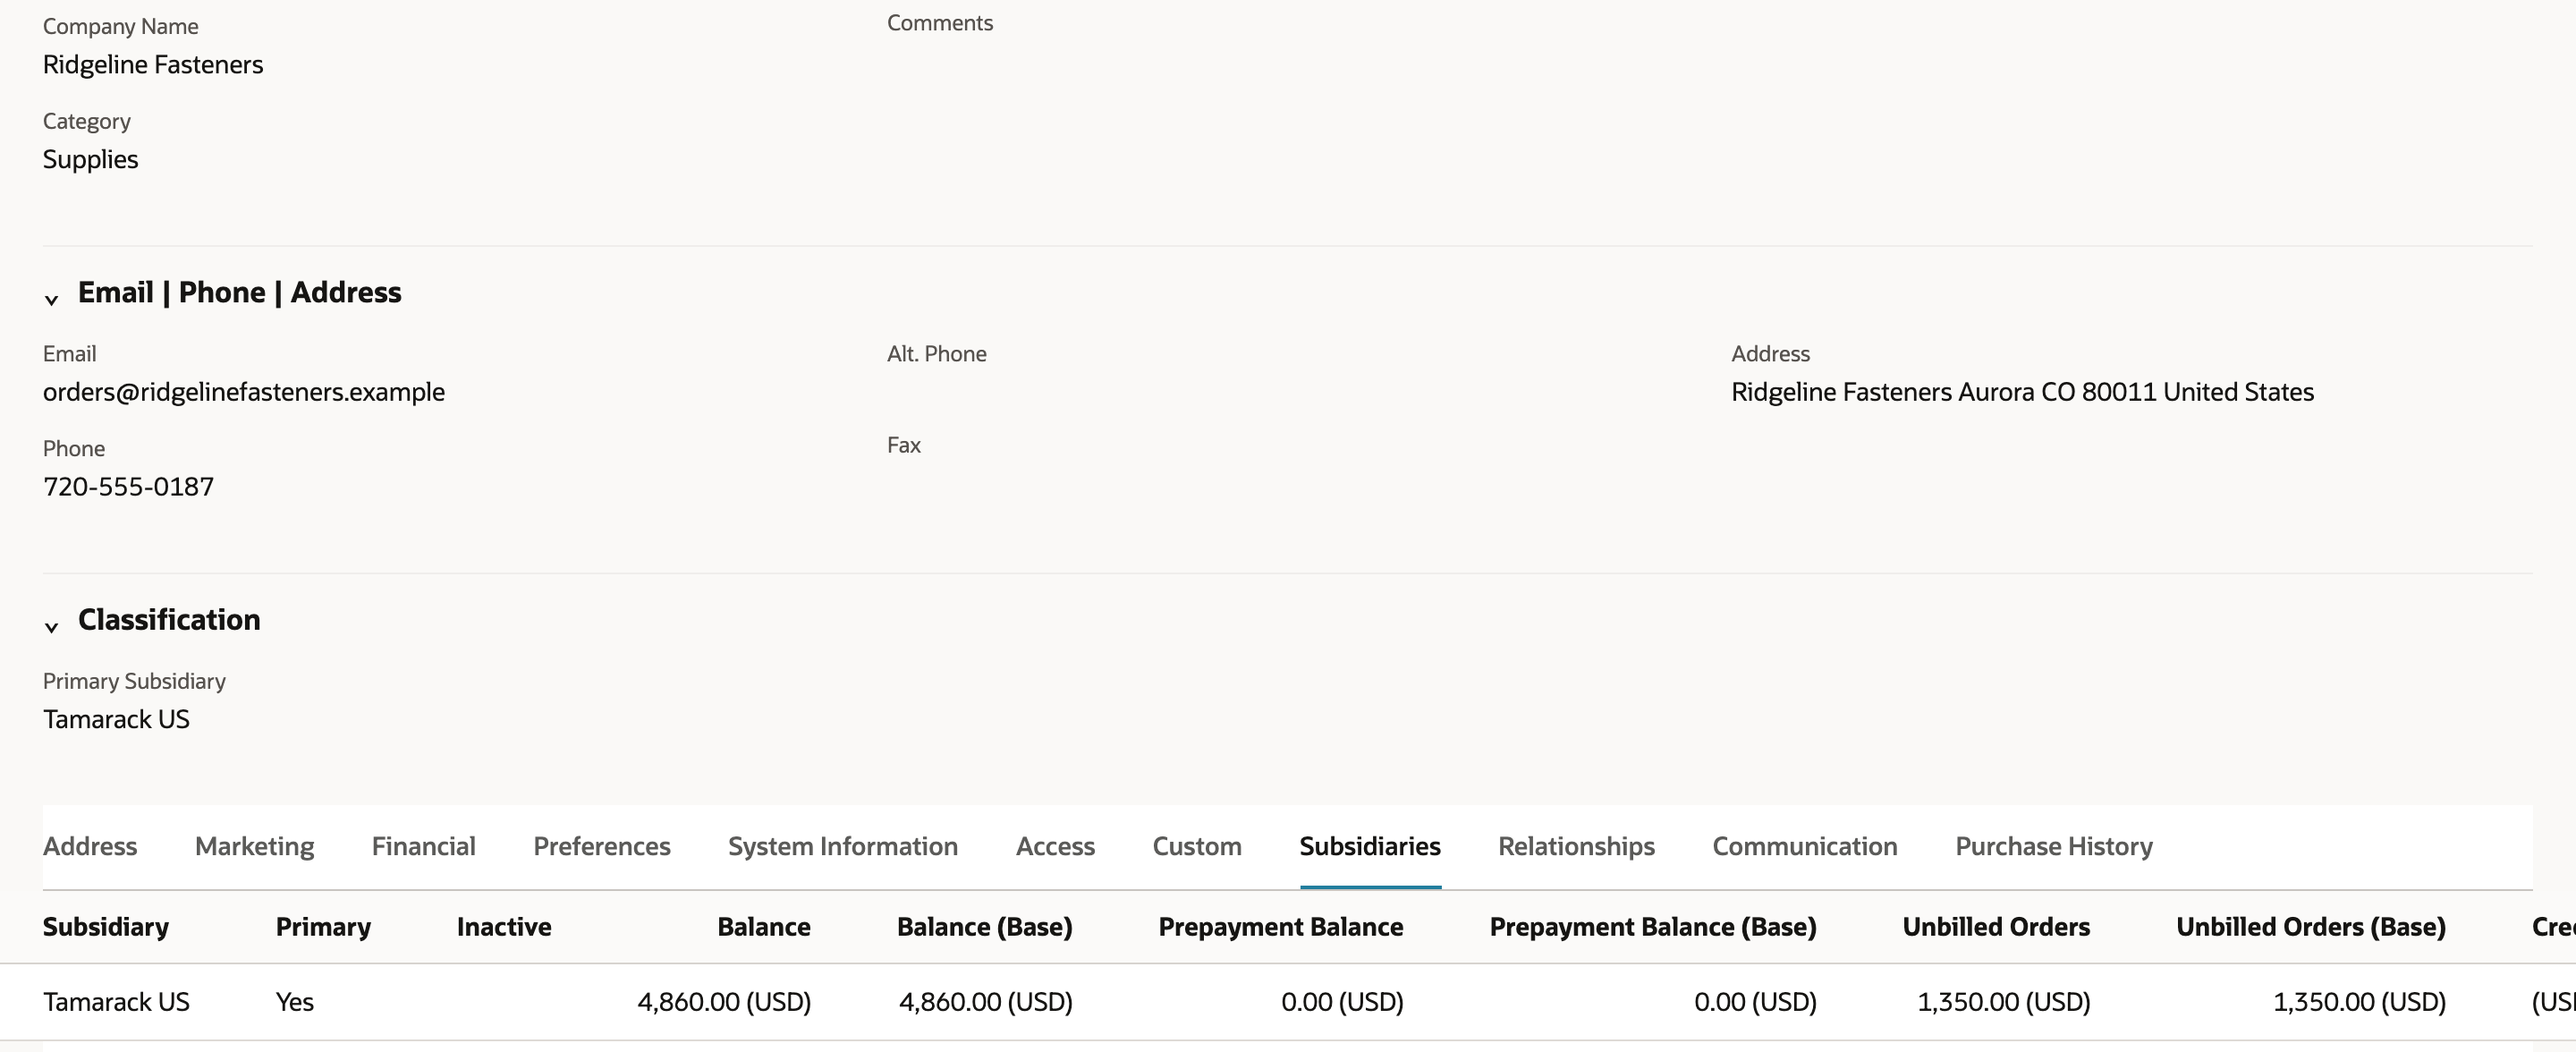Click the Fax field label

(904, 445)
